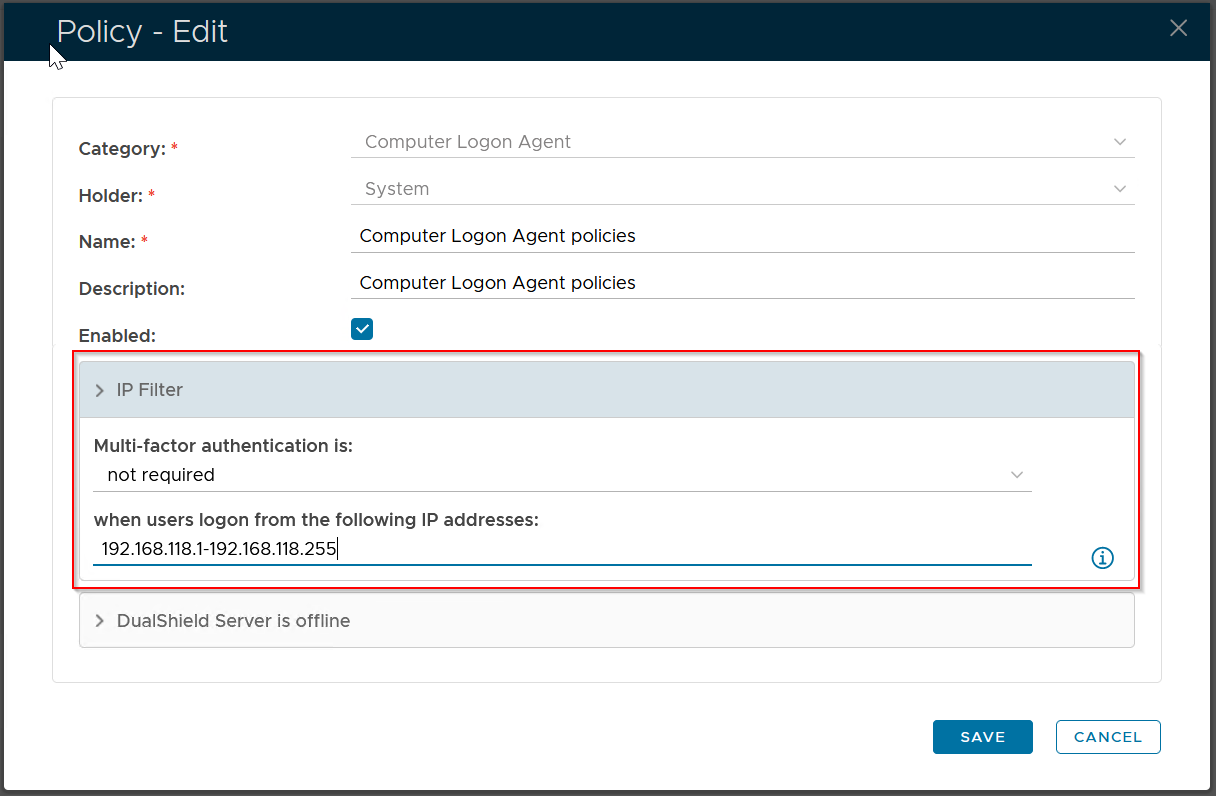Click the Policy - Edit dialog title
Image resolution: width=1216 pixels, height=796 pixels.
point(142,31)
